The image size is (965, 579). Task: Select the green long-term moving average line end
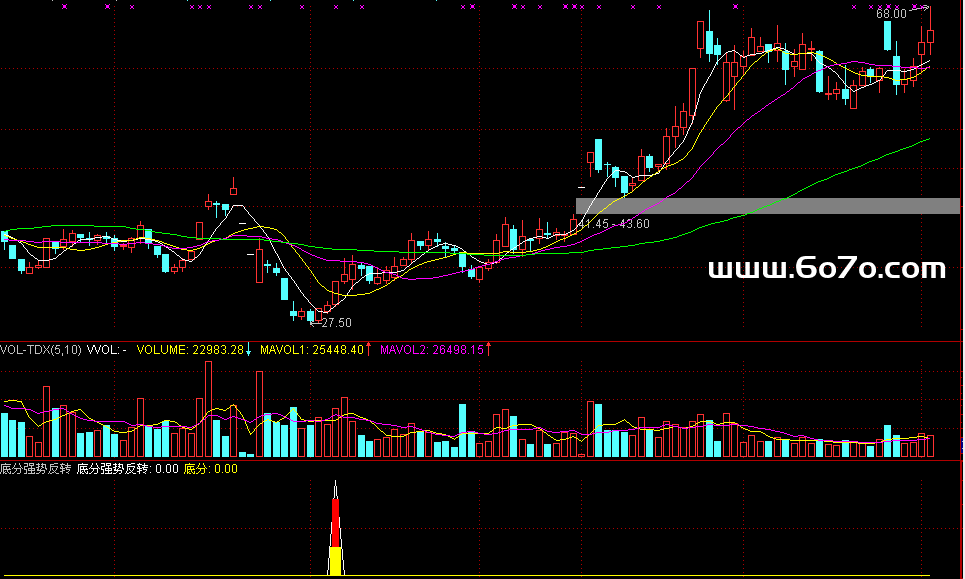(928, 139)
